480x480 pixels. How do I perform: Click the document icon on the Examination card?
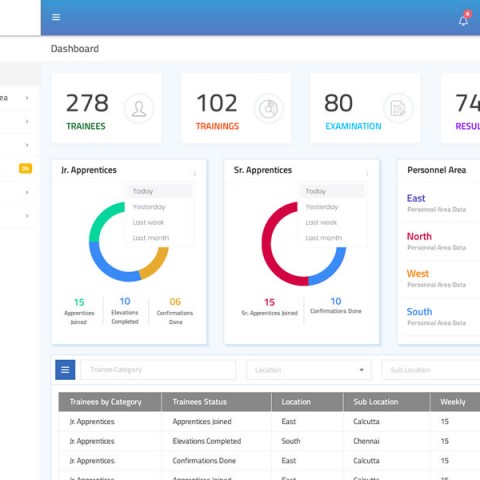[398, 108]
